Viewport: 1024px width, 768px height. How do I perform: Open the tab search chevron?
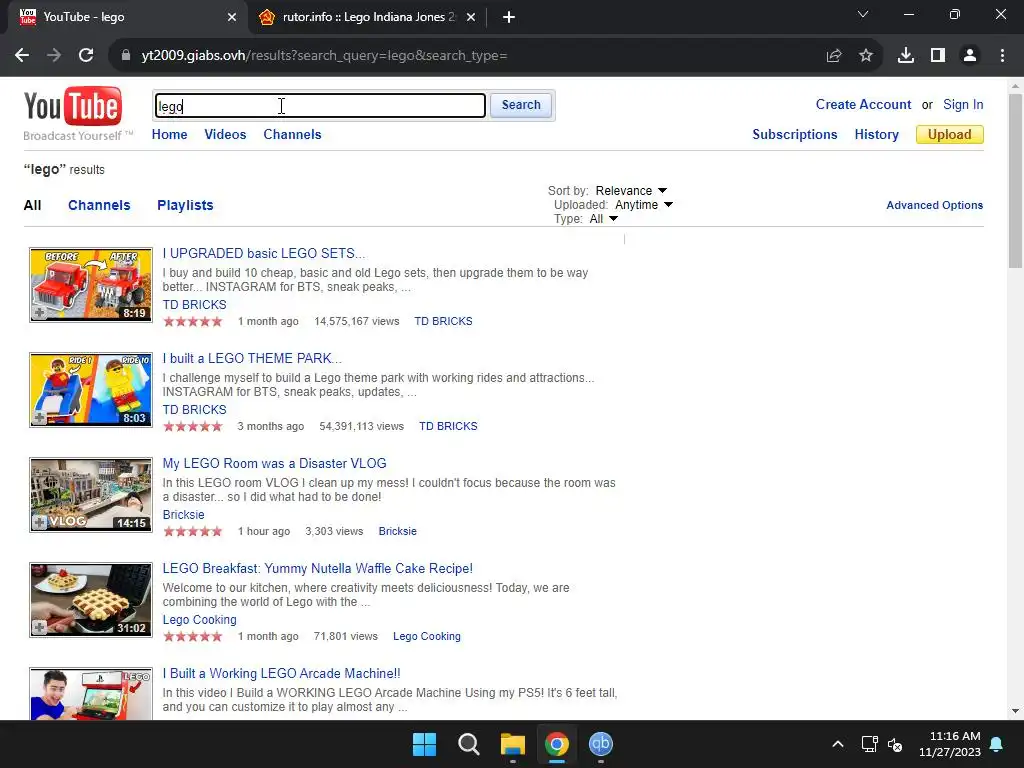point(863,14)
